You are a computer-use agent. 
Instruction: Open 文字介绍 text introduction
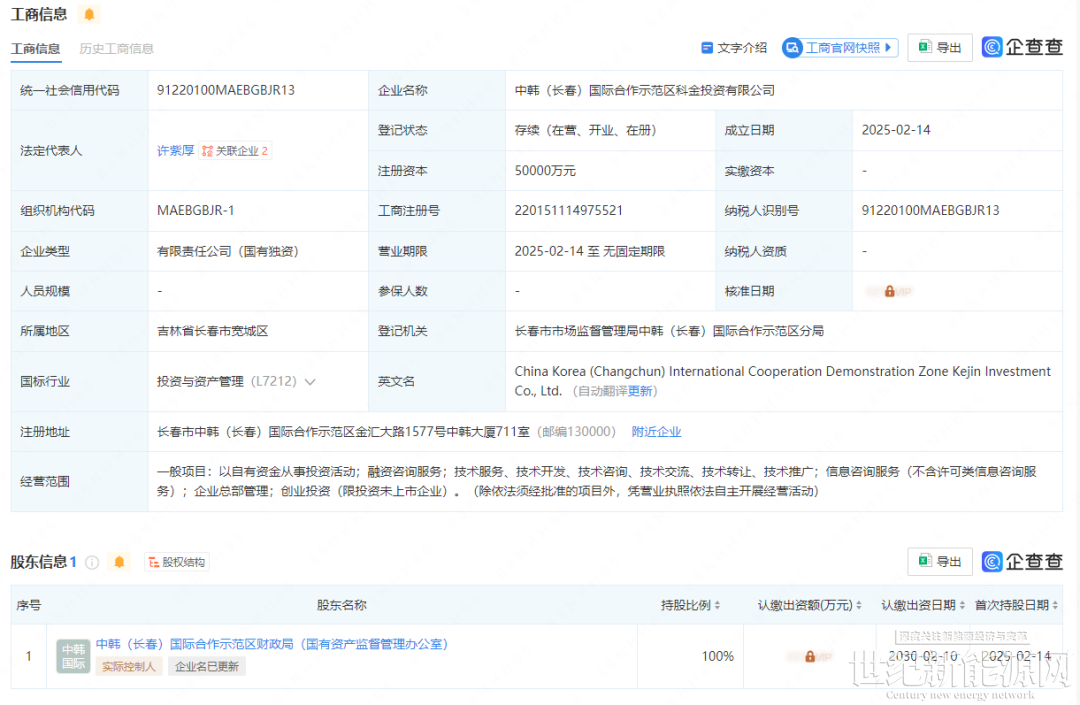tap(734, 48)
